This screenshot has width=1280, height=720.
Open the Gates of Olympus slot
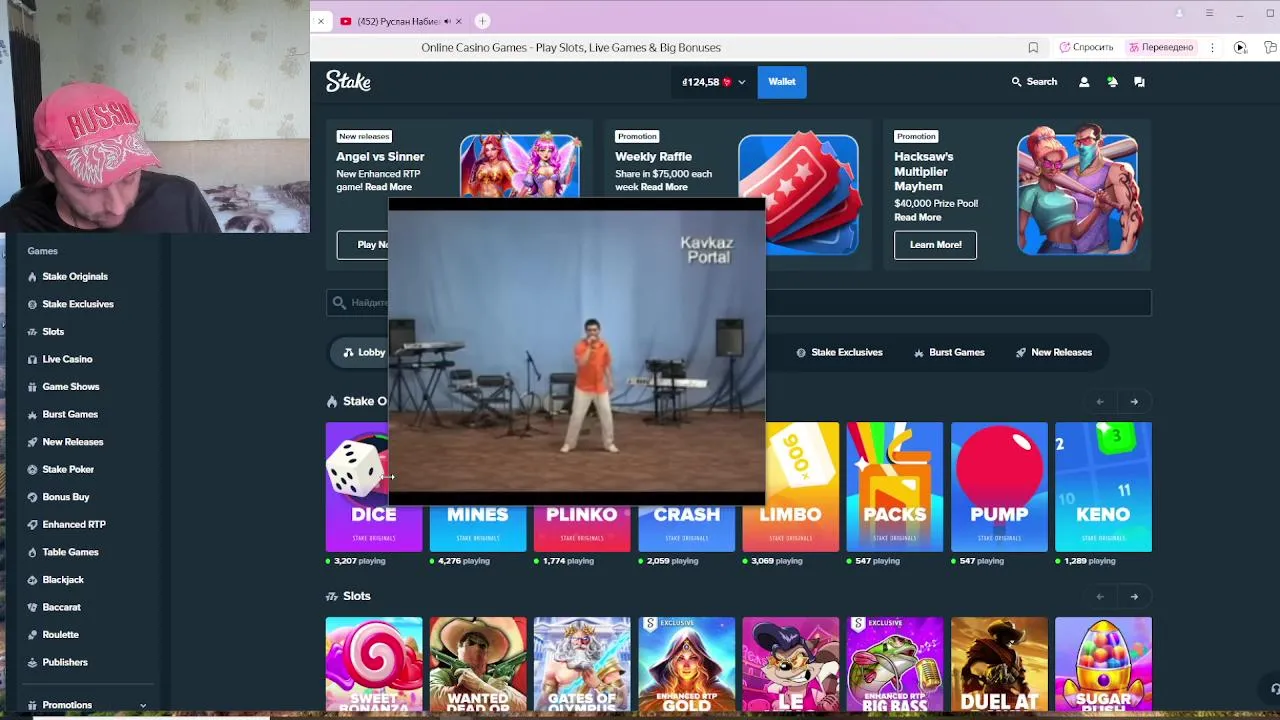point(582,664)
